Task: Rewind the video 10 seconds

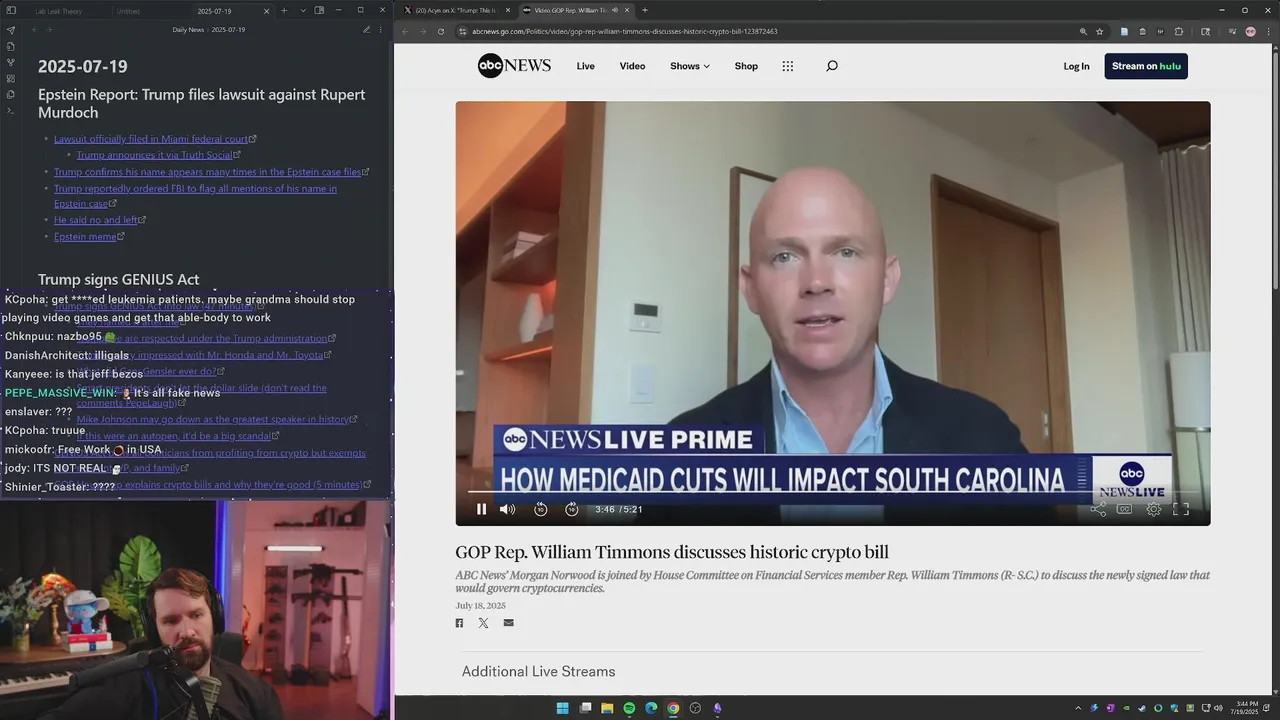Action: (540, 509)
